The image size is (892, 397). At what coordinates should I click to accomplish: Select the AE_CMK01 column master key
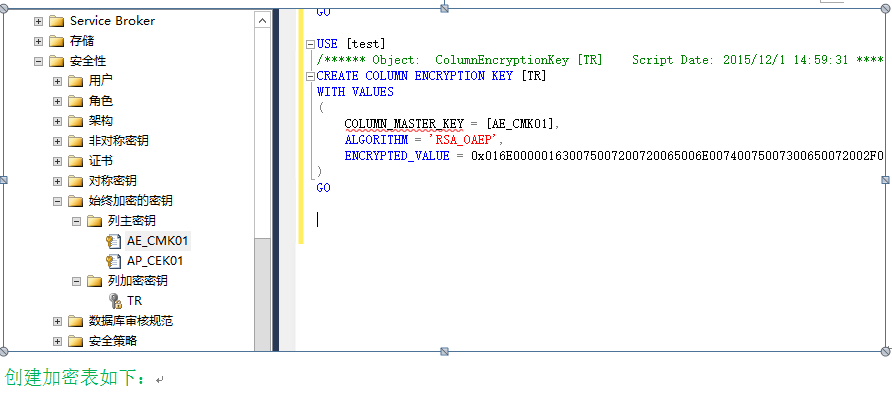(158, 241)
